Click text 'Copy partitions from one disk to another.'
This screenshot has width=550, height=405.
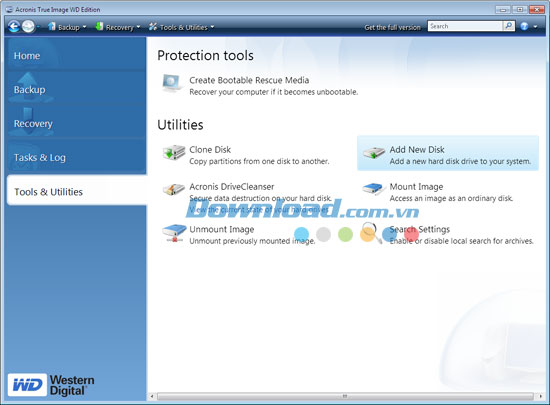click(x=259, y=161)
